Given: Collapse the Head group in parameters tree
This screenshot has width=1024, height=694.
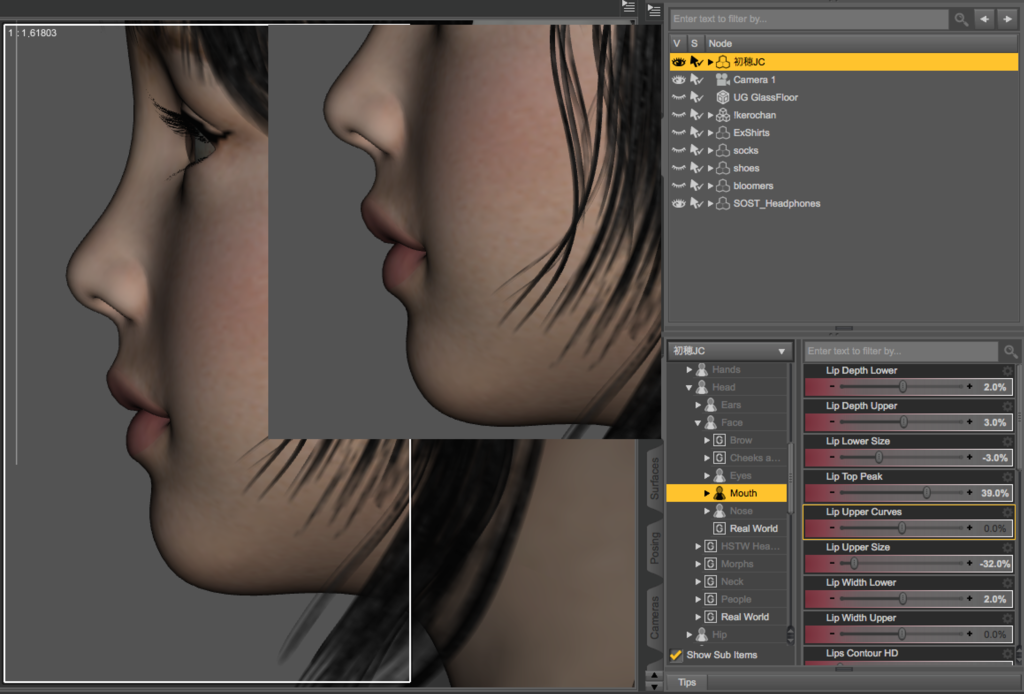Looking at the screenshot, I should point(688,387).
